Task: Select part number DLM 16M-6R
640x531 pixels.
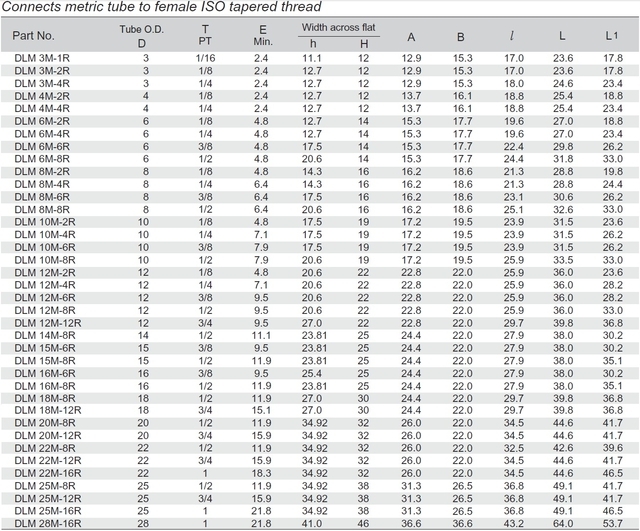Action: click(45, 373)
